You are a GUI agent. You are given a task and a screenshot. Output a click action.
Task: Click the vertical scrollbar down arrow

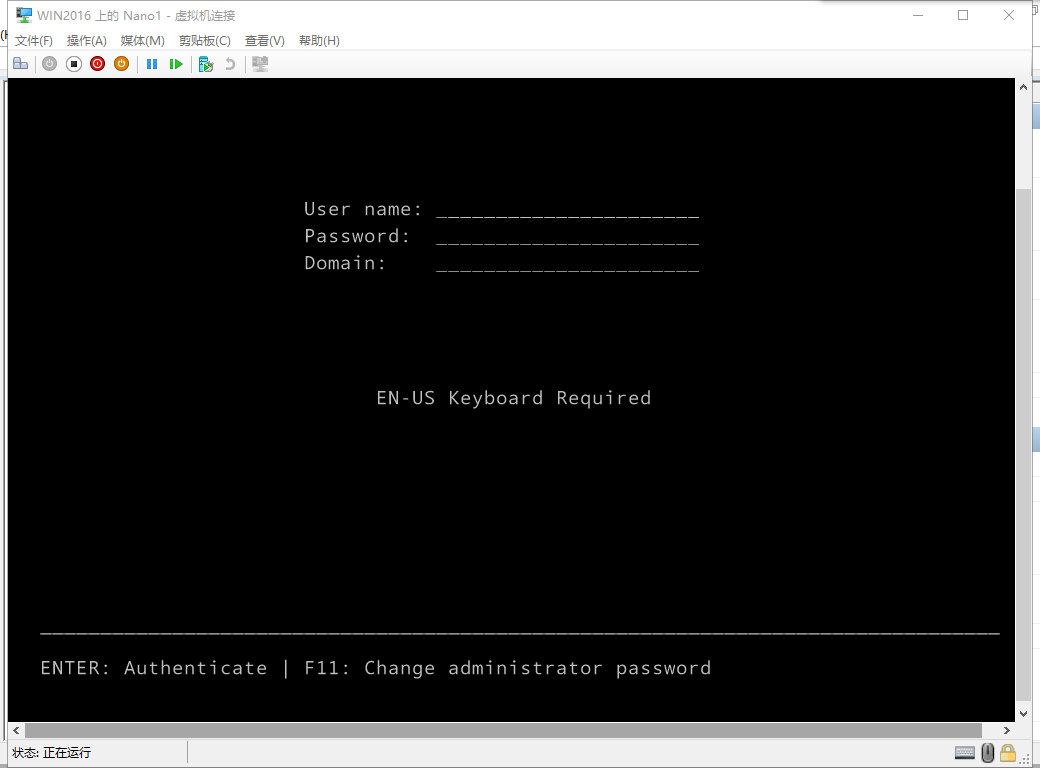click(1023, 714)
